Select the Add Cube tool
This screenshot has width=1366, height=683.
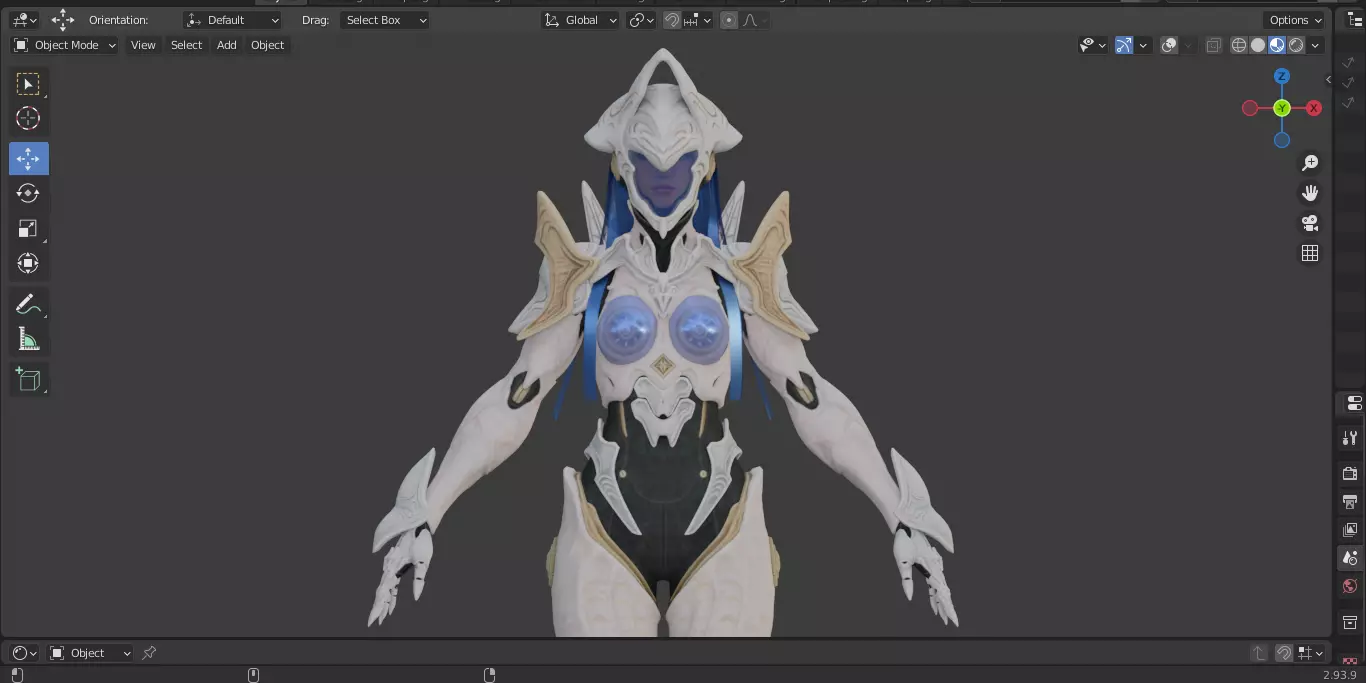point(28,380)
